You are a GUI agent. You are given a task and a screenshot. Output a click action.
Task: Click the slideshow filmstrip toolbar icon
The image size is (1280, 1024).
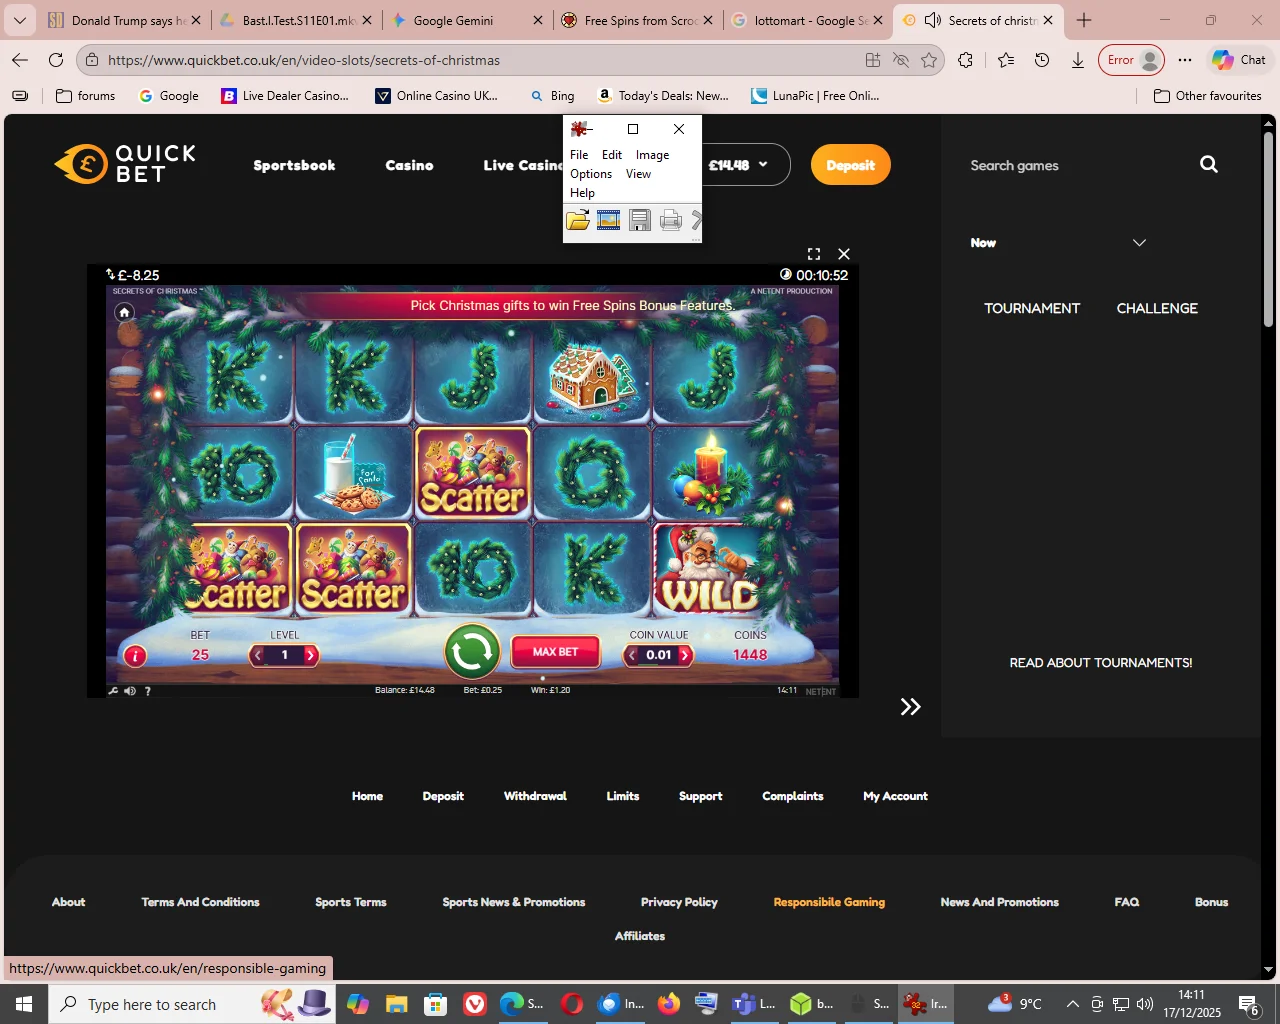(x=608, y=221)
